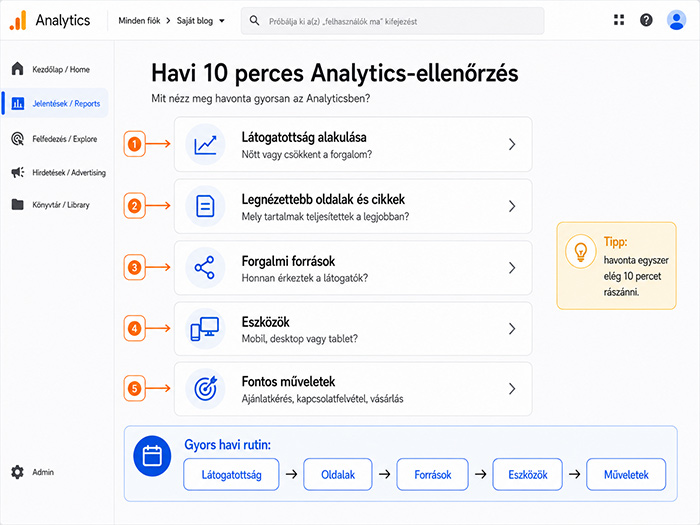Click the Minden fiók breadcrumb

click(139, 21)
